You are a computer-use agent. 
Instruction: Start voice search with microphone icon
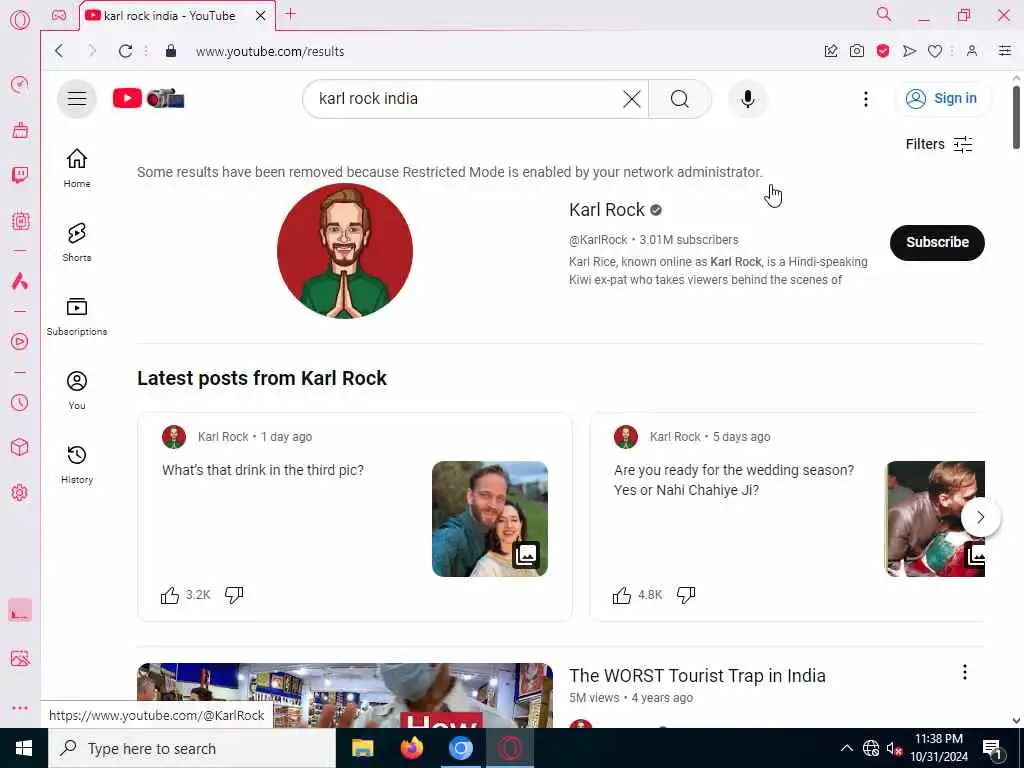click(x=748, y=99)
